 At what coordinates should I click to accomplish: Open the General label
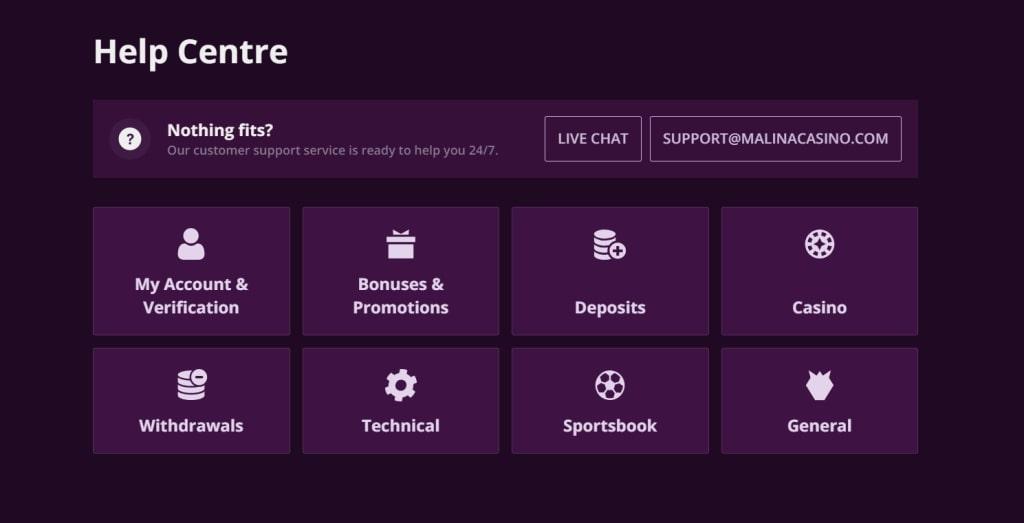[819, 426]
